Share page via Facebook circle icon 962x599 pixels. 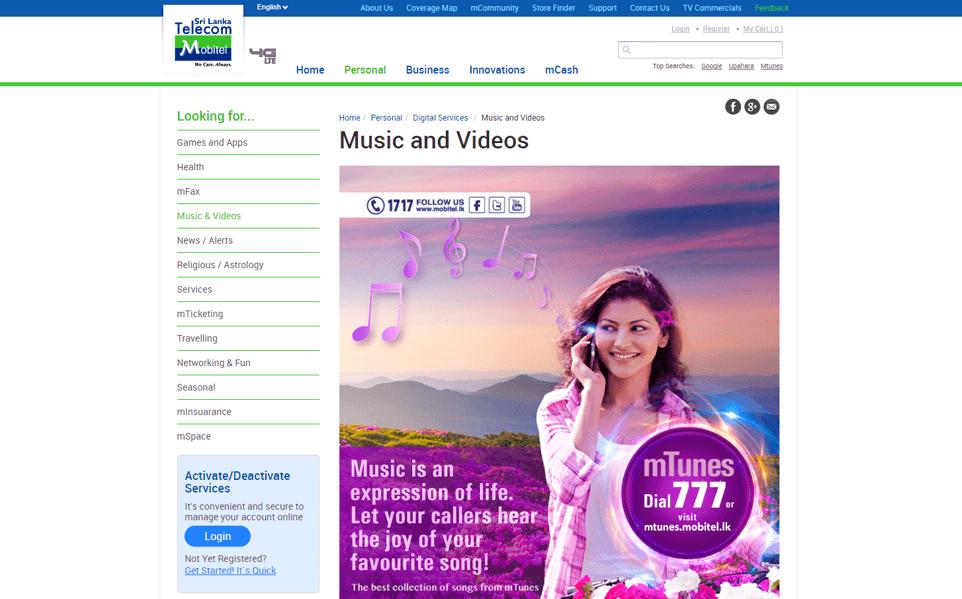coord(733,107)
